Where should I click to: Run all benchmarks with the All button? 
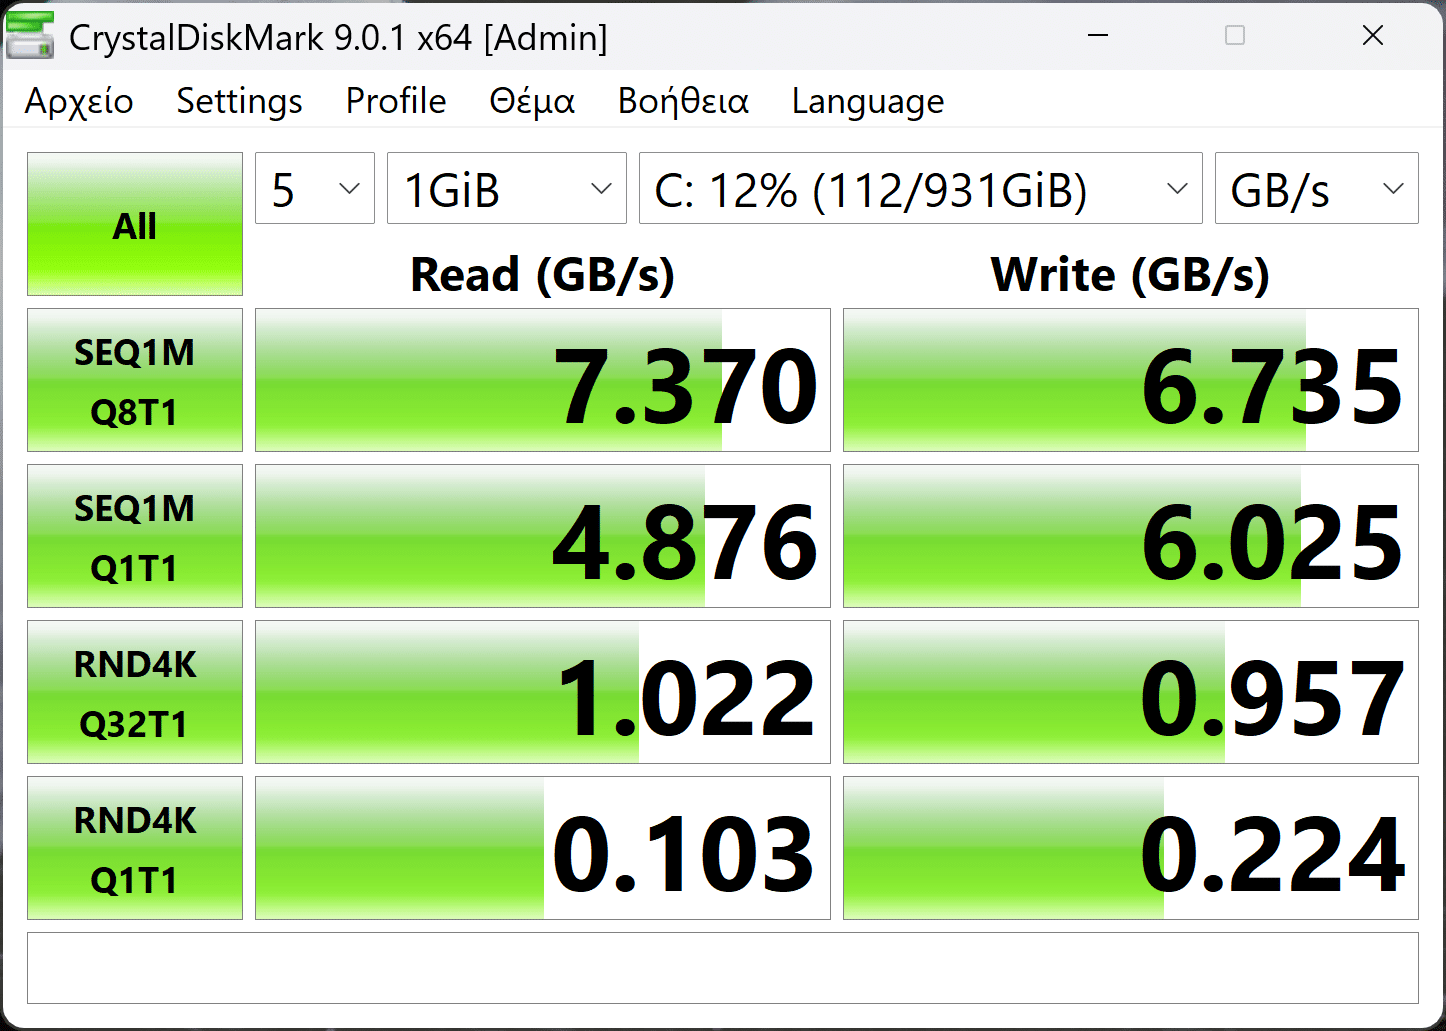coord(135,224)
